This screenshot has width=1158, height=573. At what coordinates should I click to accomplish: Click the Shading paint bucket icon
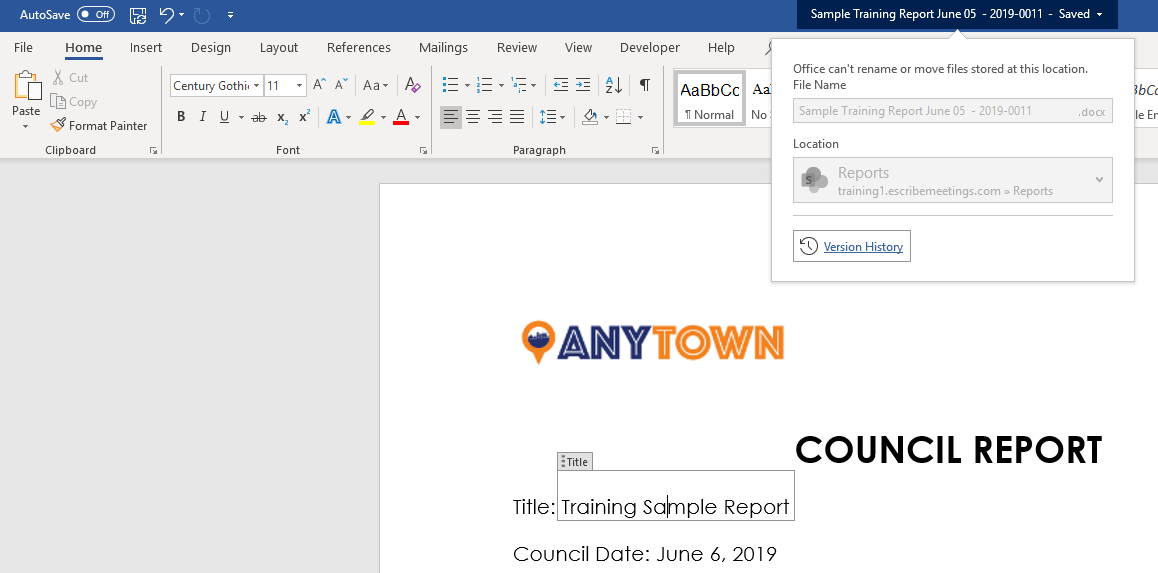(589, 117)
